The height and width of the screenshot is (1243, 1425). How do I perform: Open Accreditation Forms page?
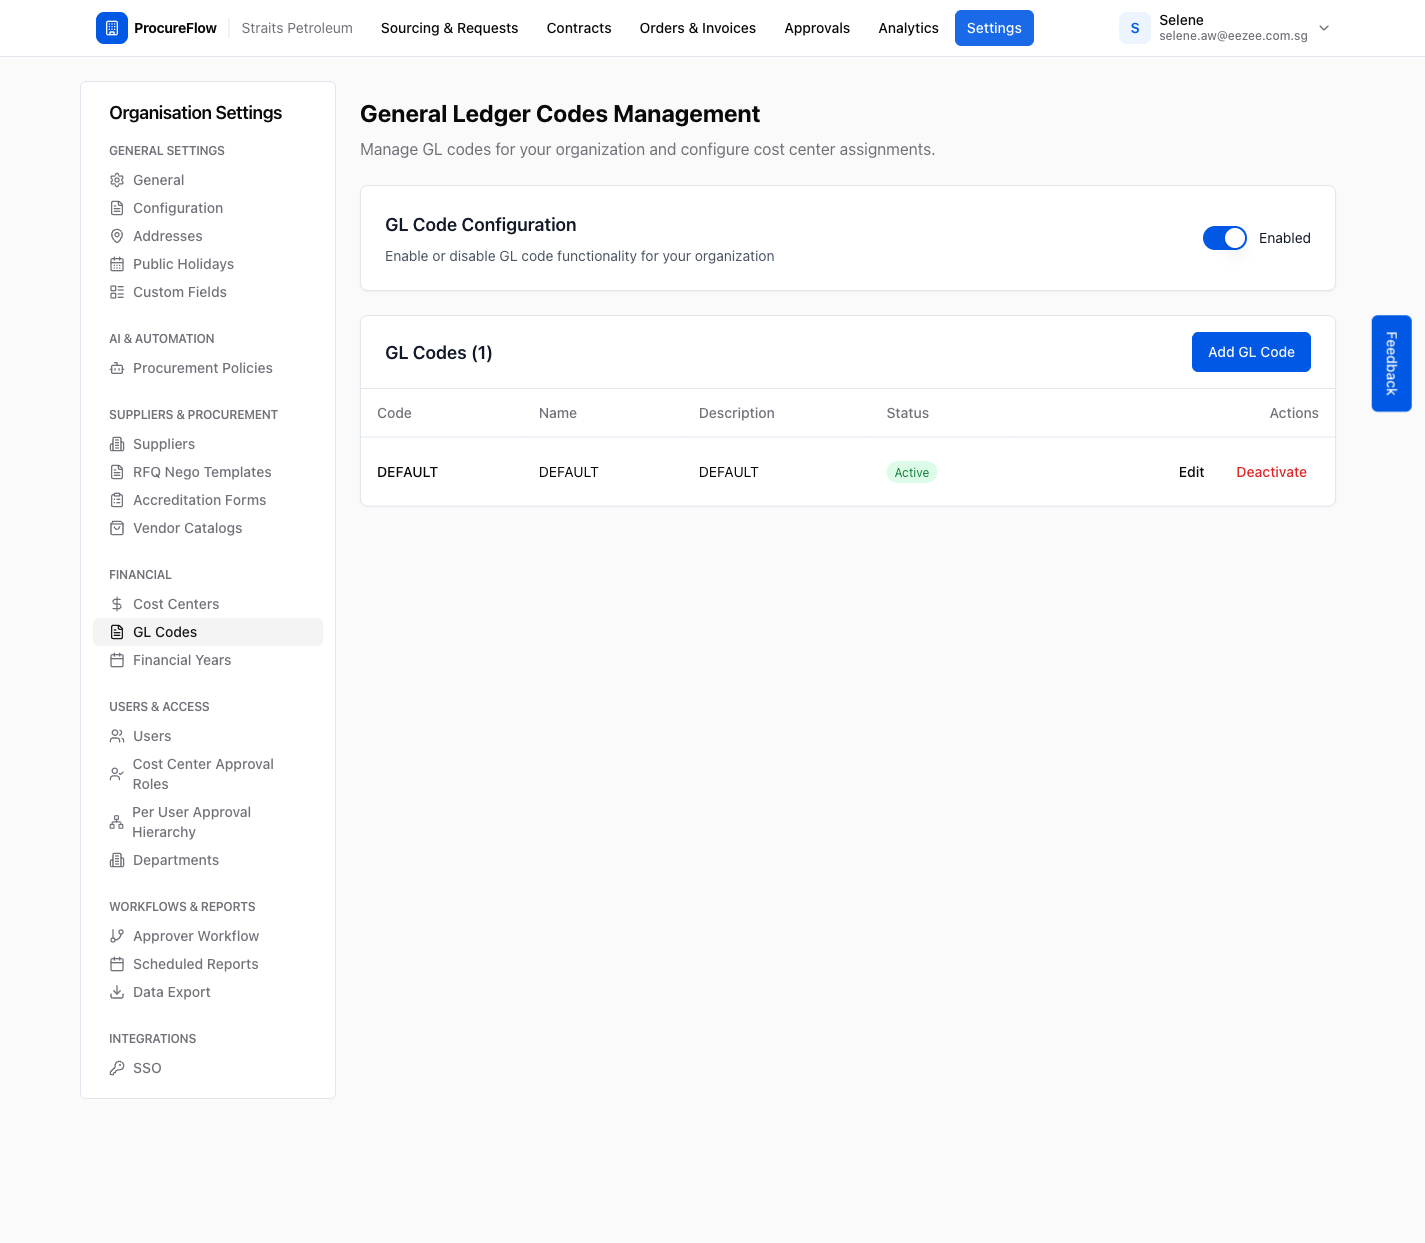tap(208, 500)
